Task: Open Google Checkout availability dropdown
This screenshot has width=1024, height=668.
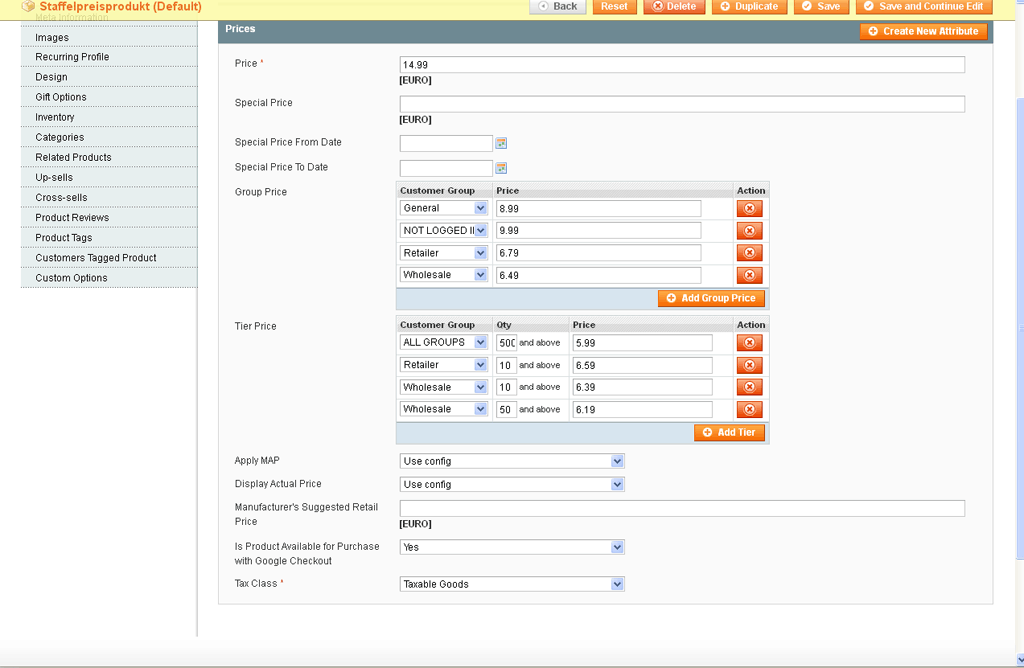Action: coord(511,547)
